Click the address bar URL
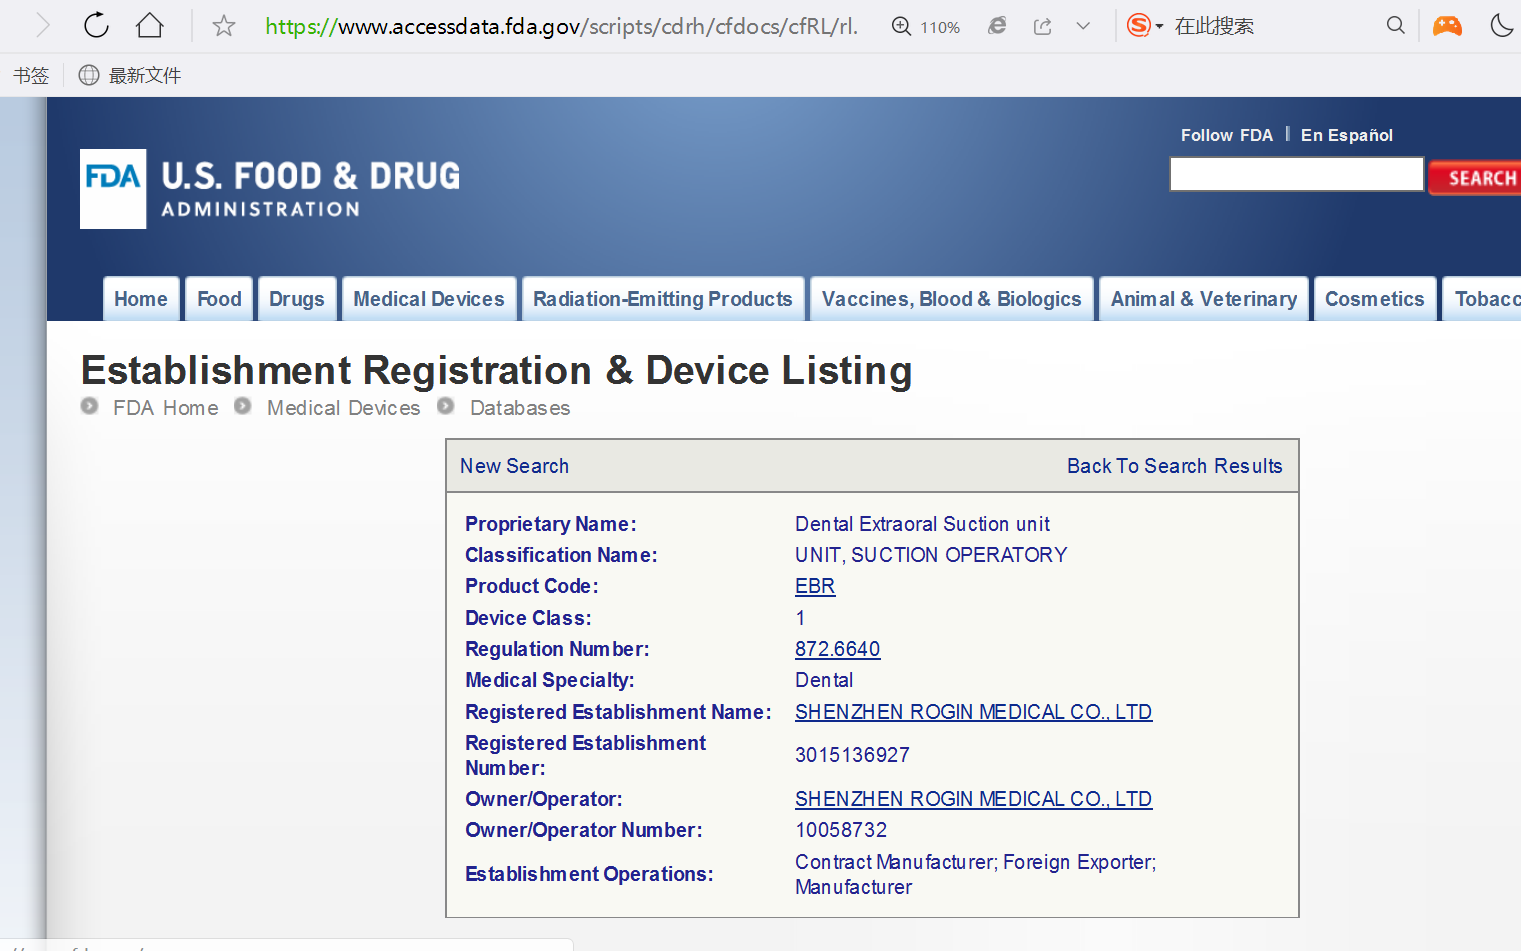Screen dimensions: 1521x951 coord(561,26)
